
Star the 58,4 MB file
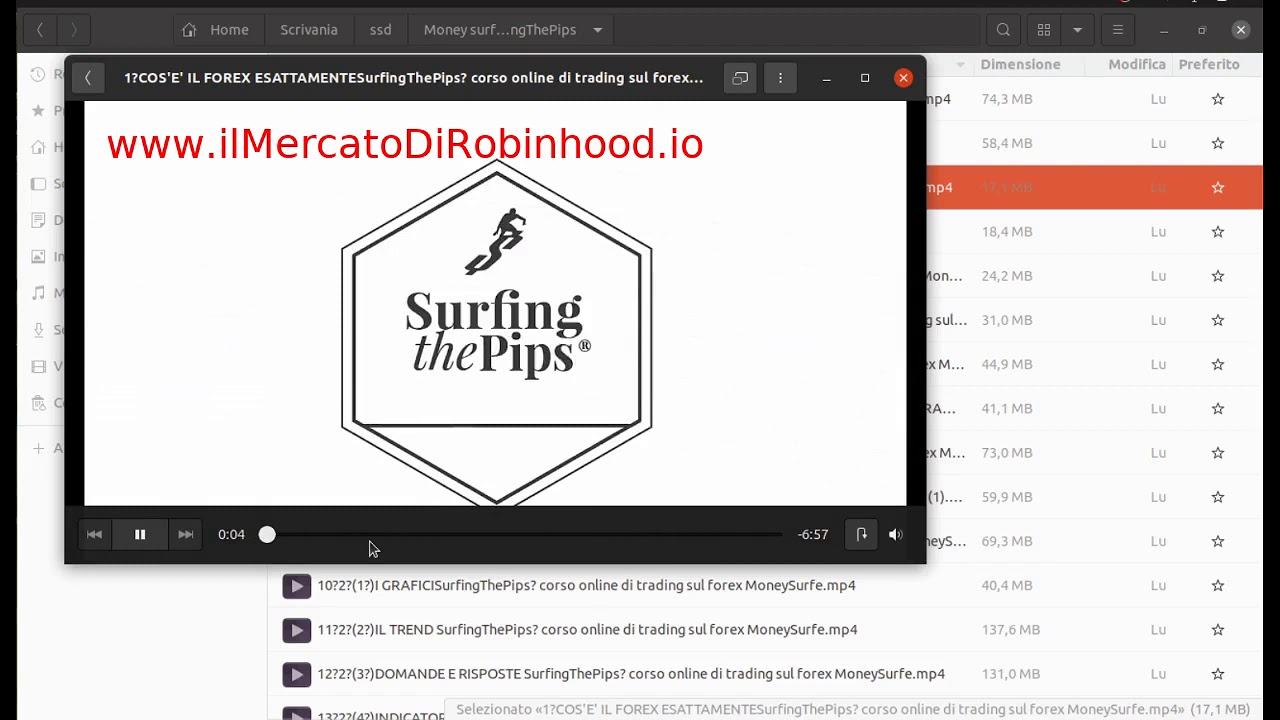point(1218,143)
